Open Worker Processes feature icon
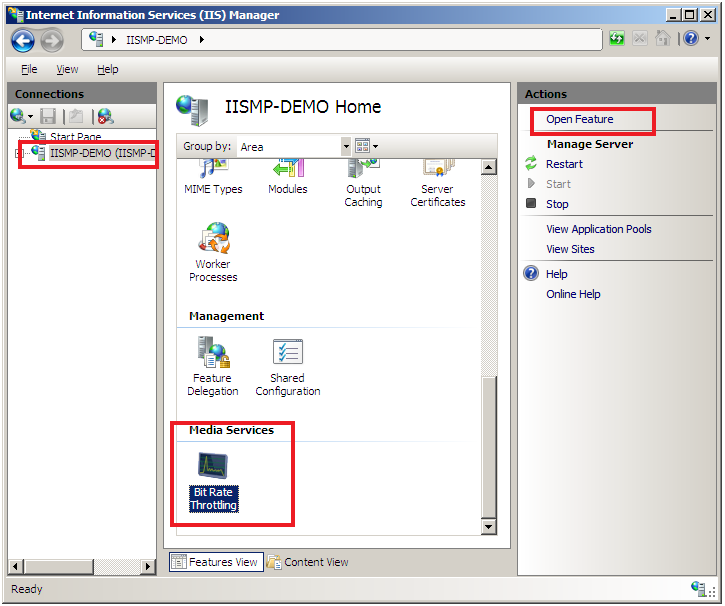The height and width of the screenshot is (606, 725). pos(213,252)
